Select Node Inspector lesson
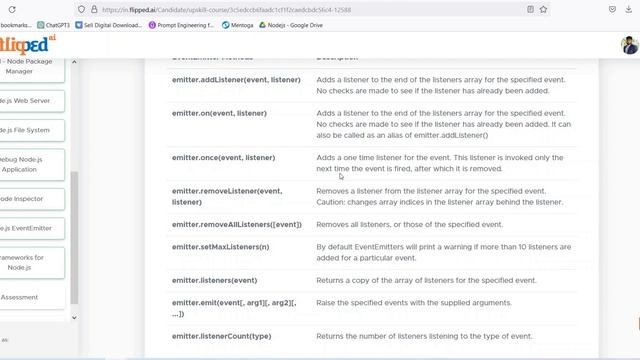This screenshot has width=640, height=360. (x=31, y=199)
